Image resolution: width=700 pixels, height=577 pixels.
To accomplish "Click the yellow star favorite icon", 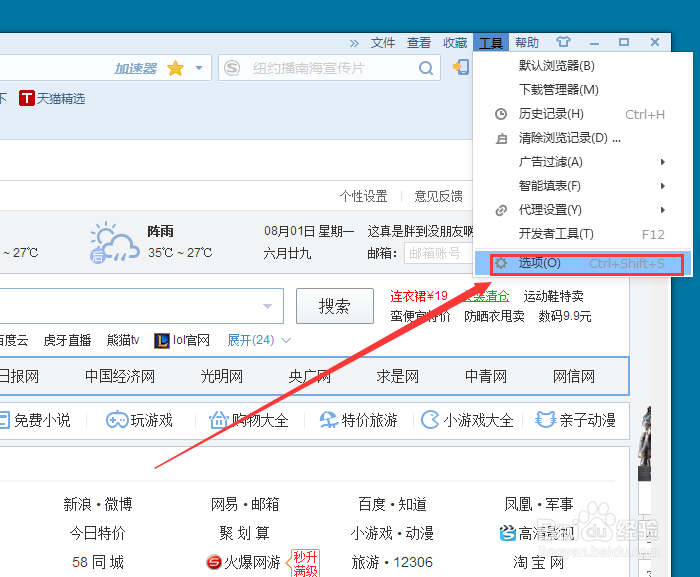I will pos(175,68).
